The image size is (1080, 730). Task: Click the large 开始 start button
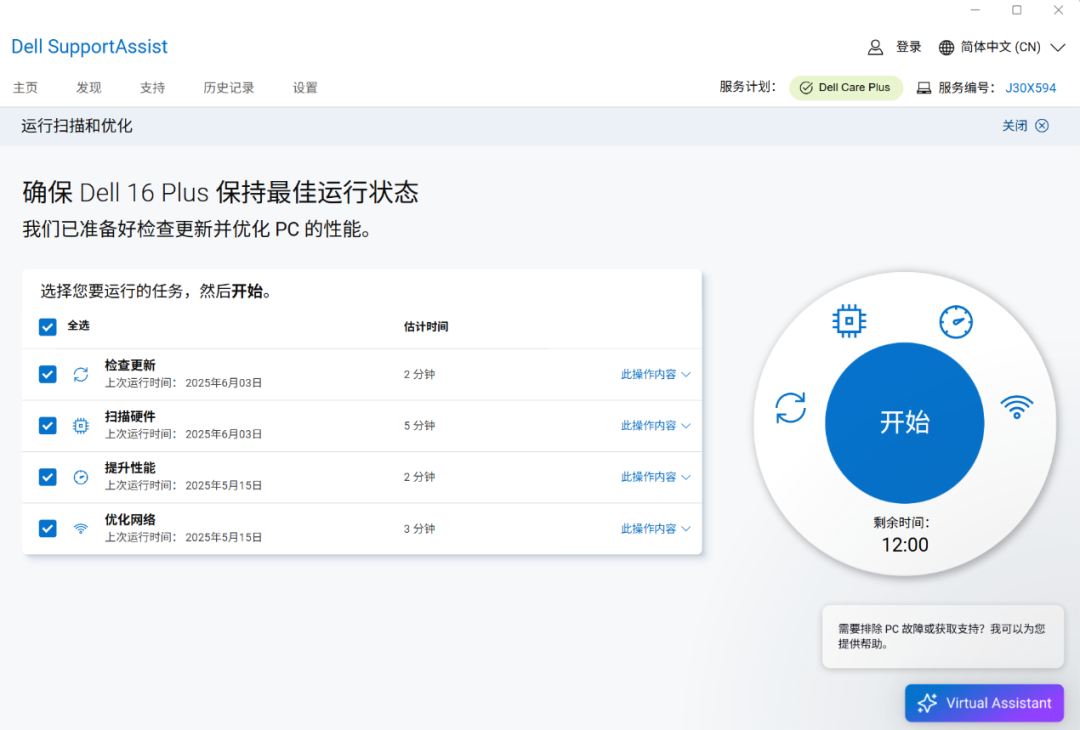(904, 422)
